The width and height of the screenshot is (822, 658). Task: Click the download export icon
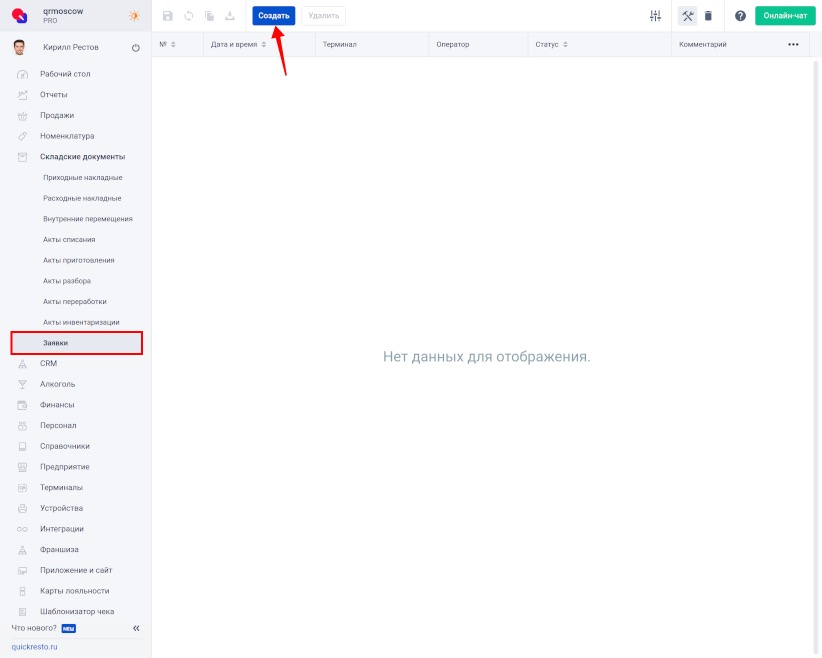(230, 16)
